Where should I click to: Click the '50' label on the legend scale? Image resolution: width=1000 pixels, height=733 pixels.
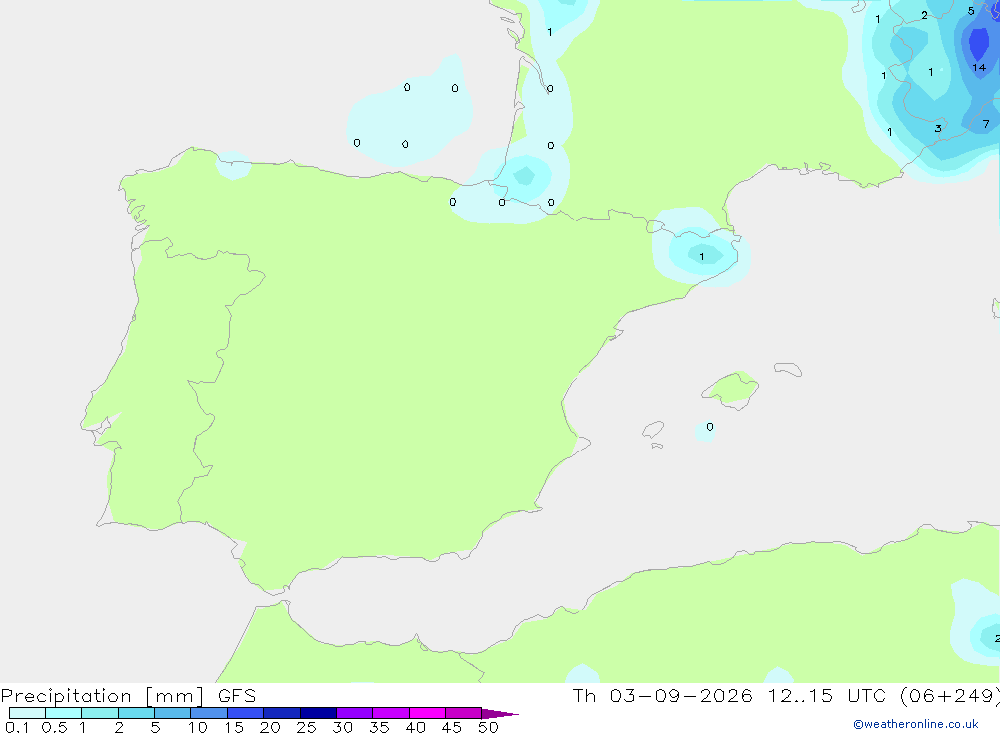pyautogui.click(x=488, y=727)
